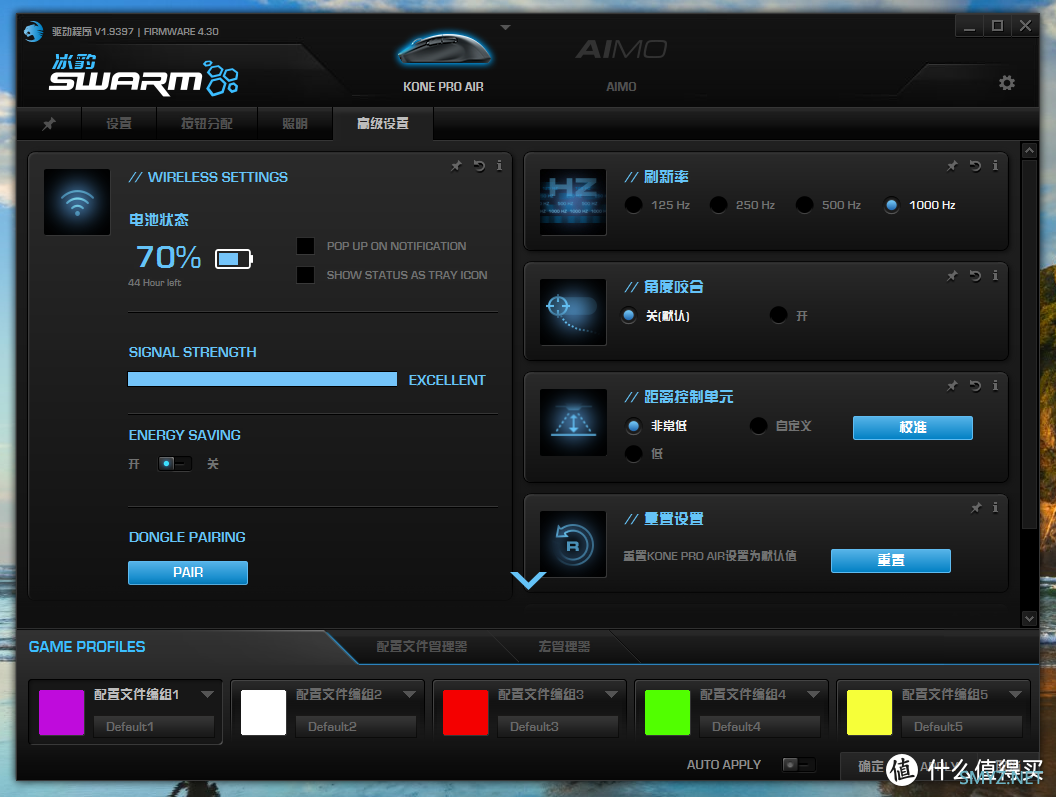
Task: Click the lift-off distance panel icon
Action: pos(573,422)
